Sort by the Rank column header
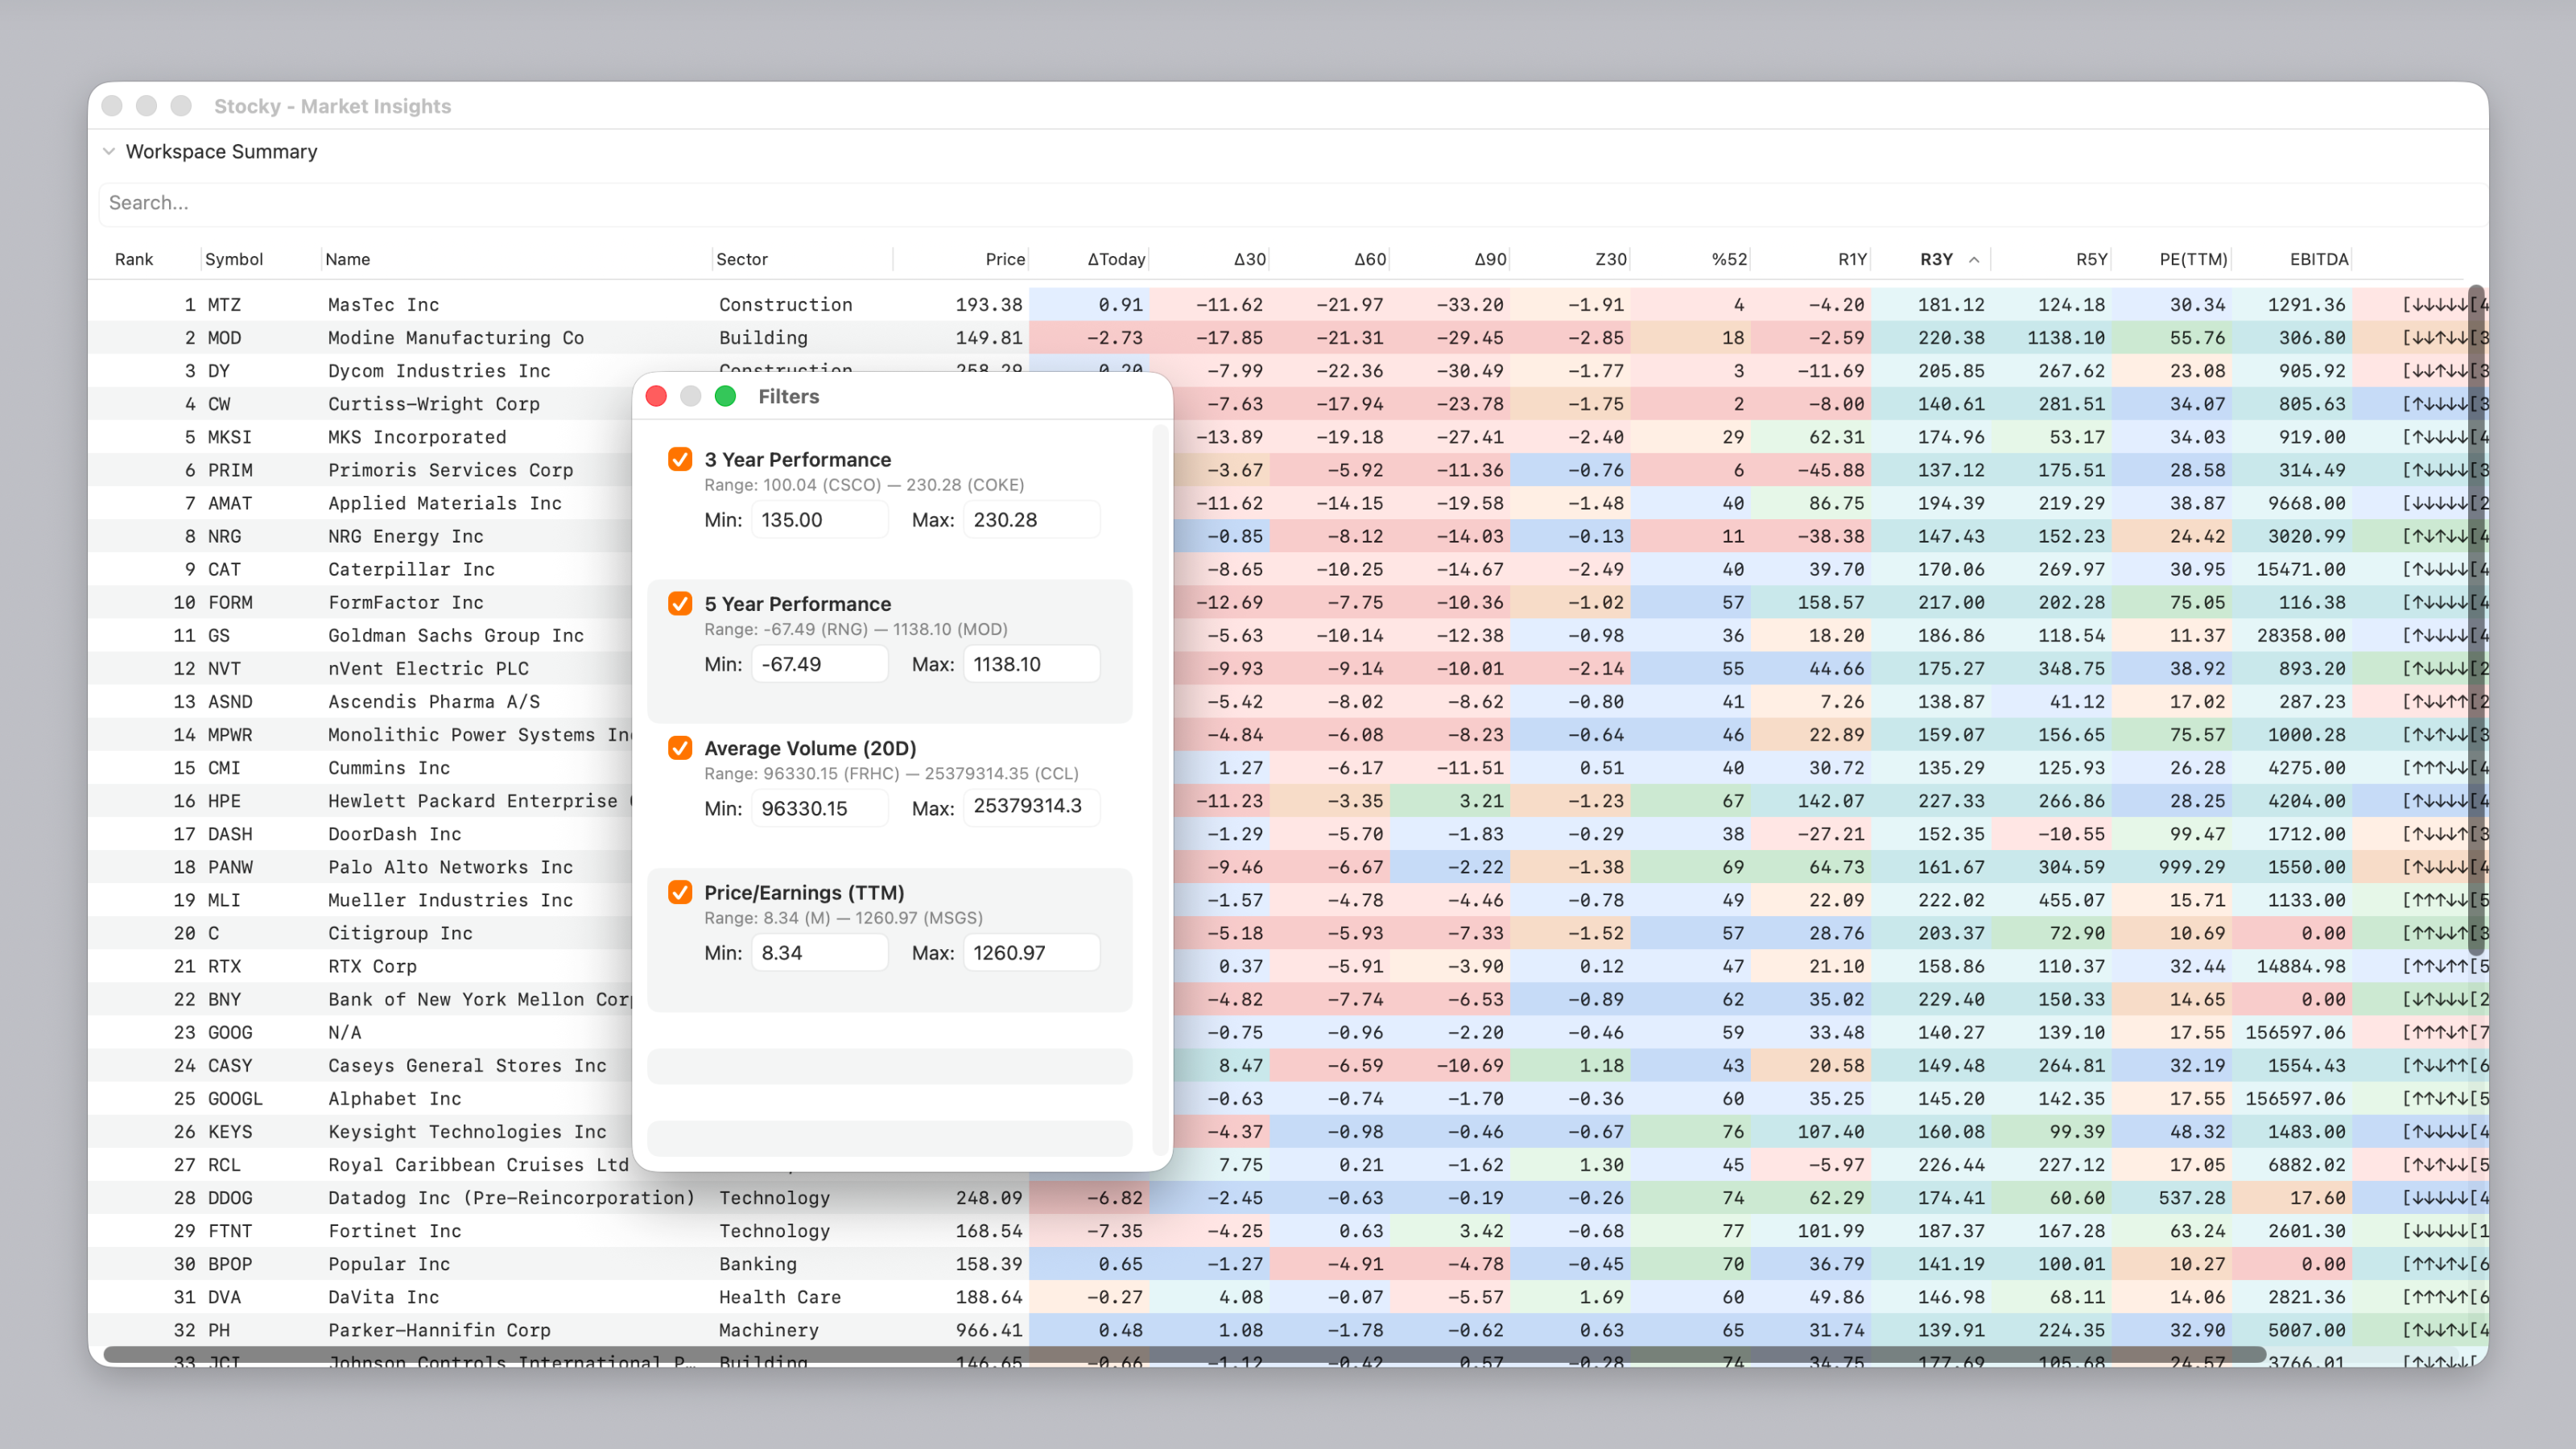 pyautogui.click(x=134, y=259)
